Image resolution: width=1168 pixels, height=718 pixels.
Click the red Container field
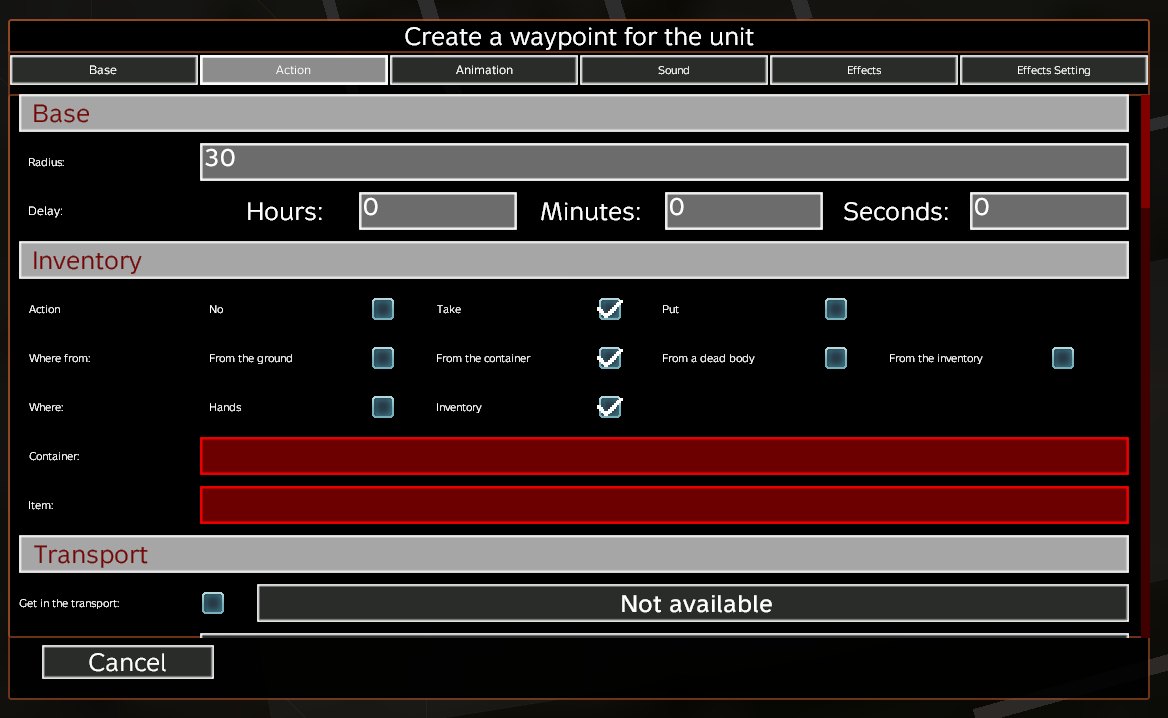pyautogui.click(x=664, y=456)
